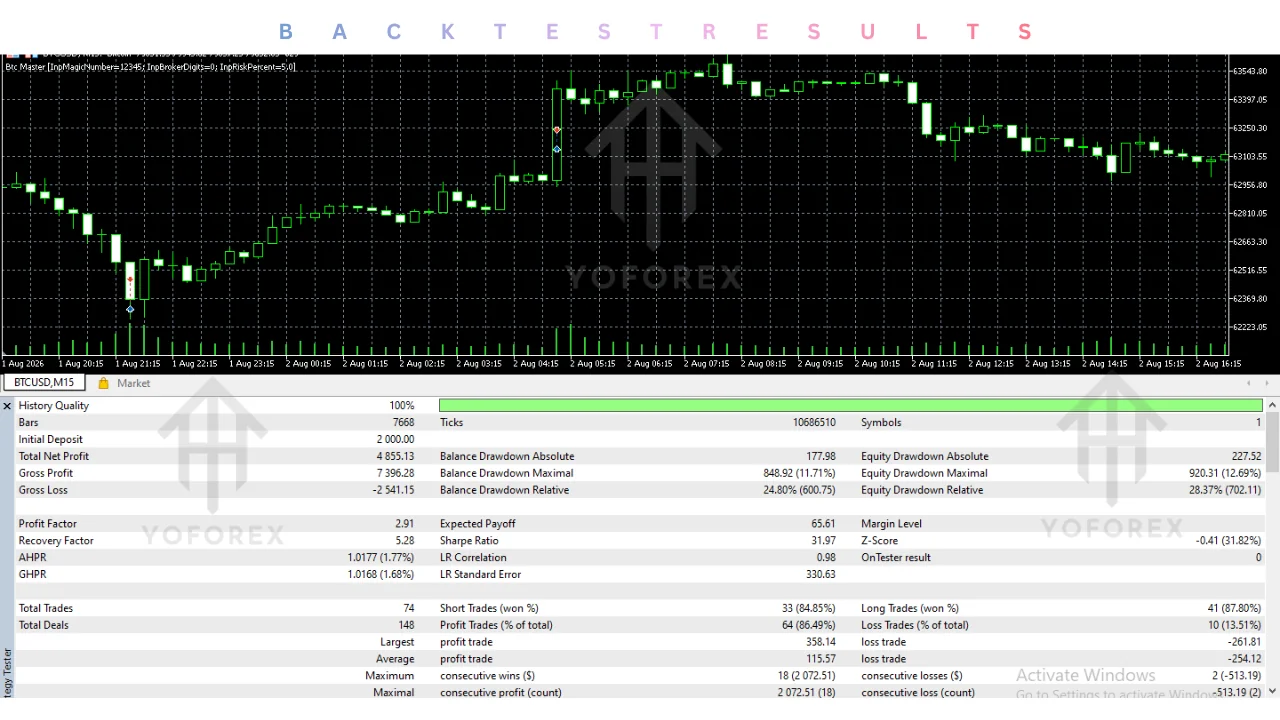Select the 'Total Net Profit' value 4 855.13
The width and height of the screenshot is (1280, 720).
[x=395, y=456]
